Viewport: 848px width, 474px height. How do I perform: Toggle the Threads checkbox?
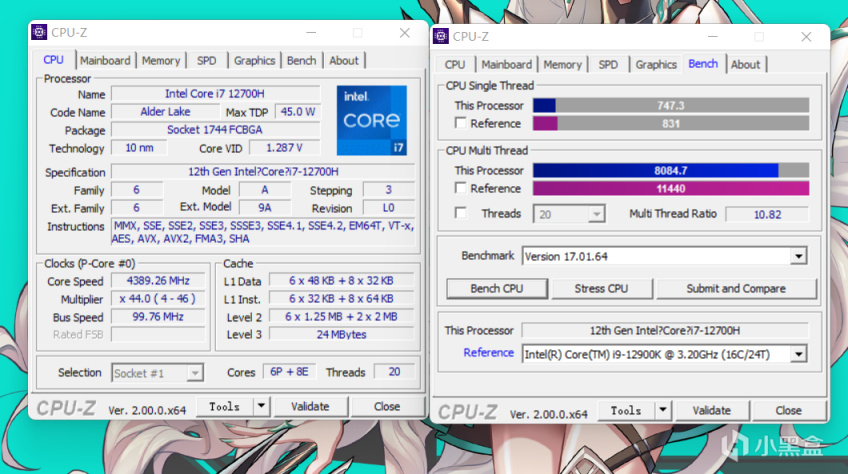(460, 213)
